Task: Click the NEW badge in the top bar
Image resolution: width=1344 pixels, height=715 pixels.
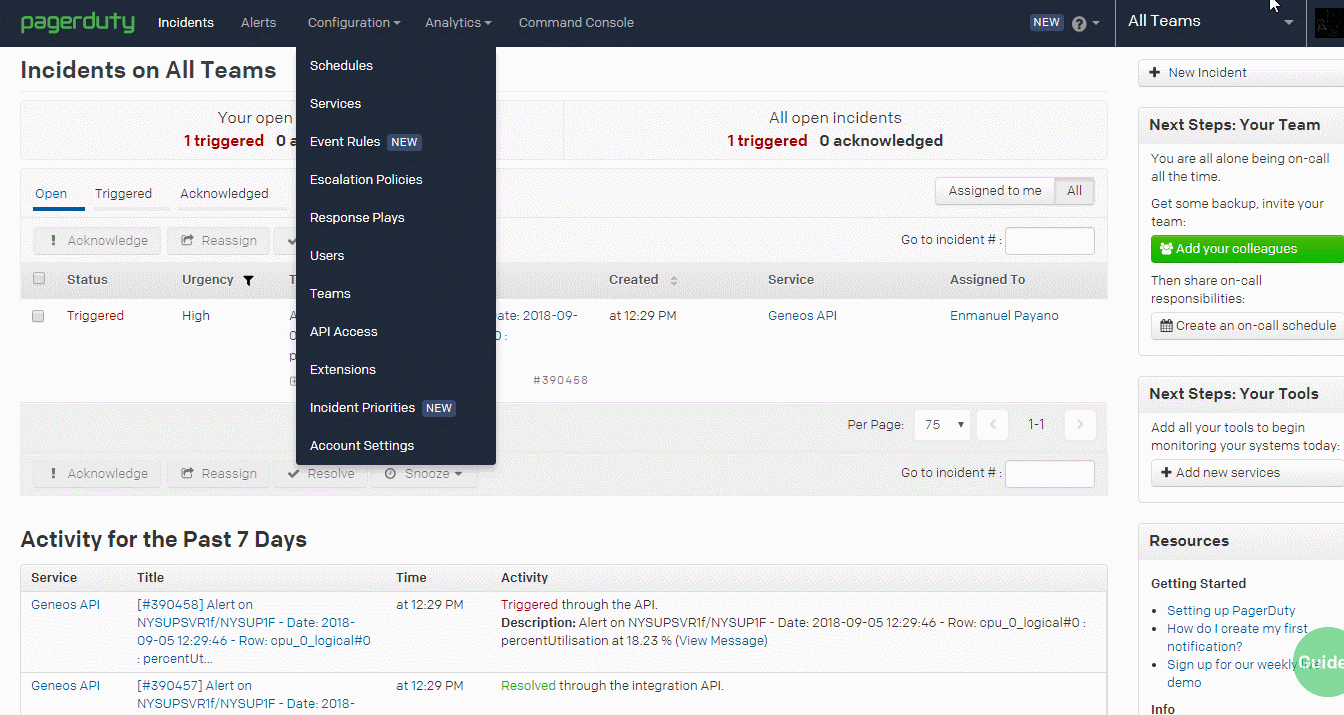Action: tap(1046, 22)
